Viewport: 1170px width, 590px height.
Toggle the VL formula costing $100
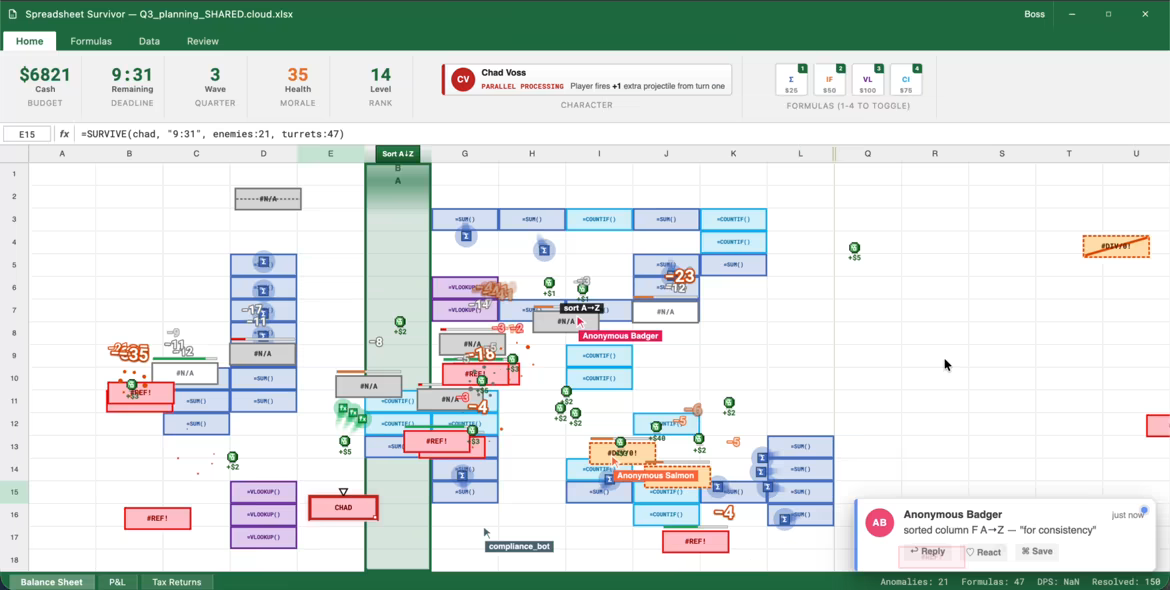pyautogui.click(x=867, y=81)
